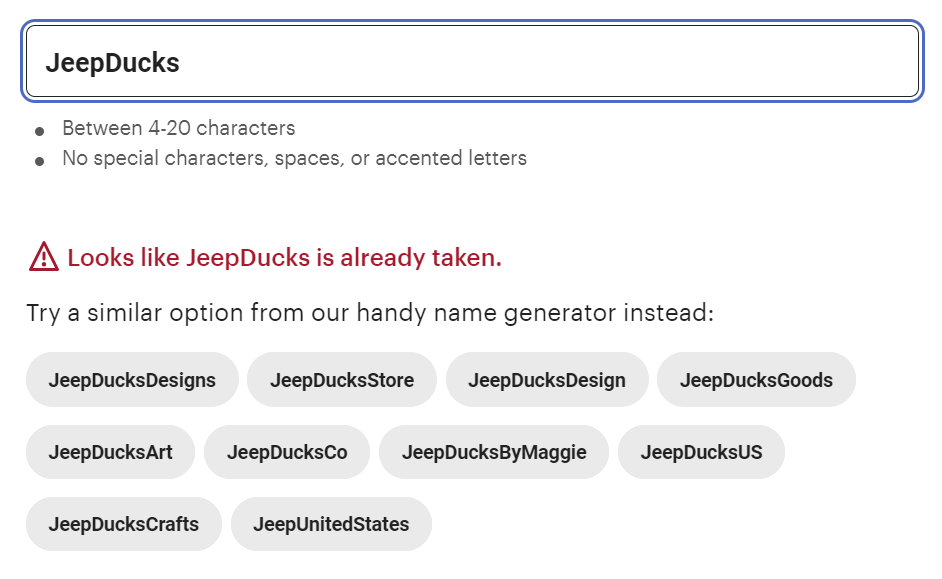Pick the JeepDucksCo name chip

pyautogui.click(x=287, y=452)
